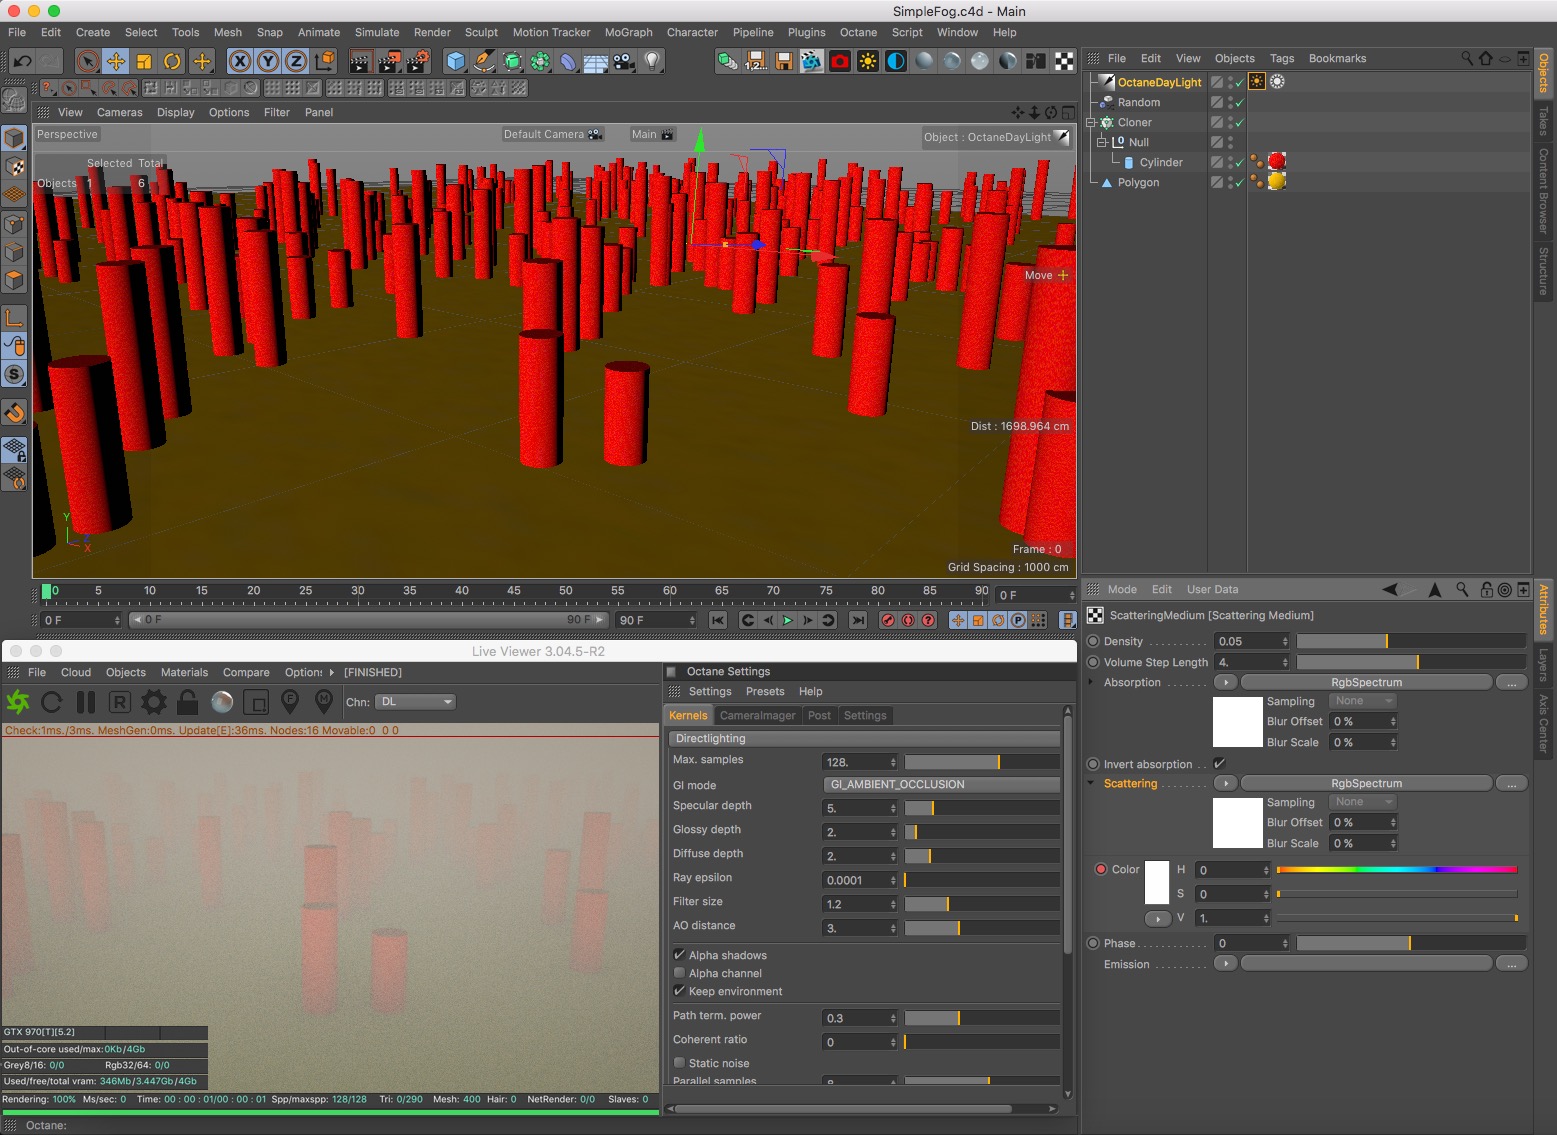The image size is (1557, 1135).
Task: Open the GI mode dropdown
Action: (x=940, y=785)
